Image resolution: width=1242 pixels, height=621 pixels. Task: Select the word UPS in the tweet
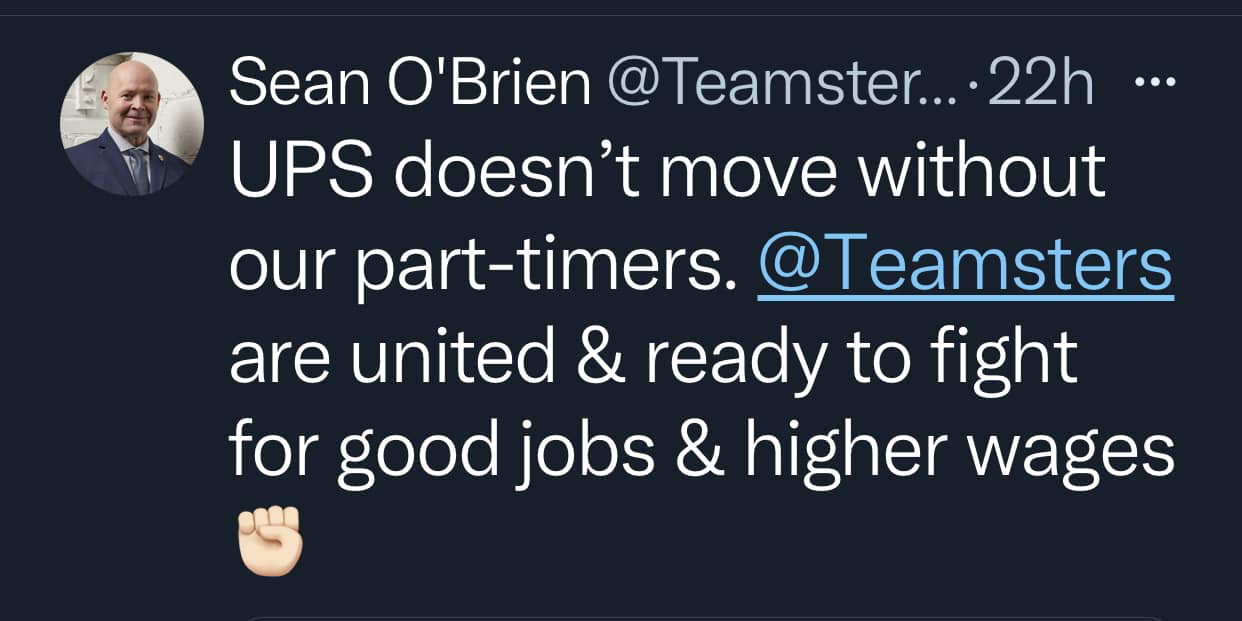[x=303, y=175]
